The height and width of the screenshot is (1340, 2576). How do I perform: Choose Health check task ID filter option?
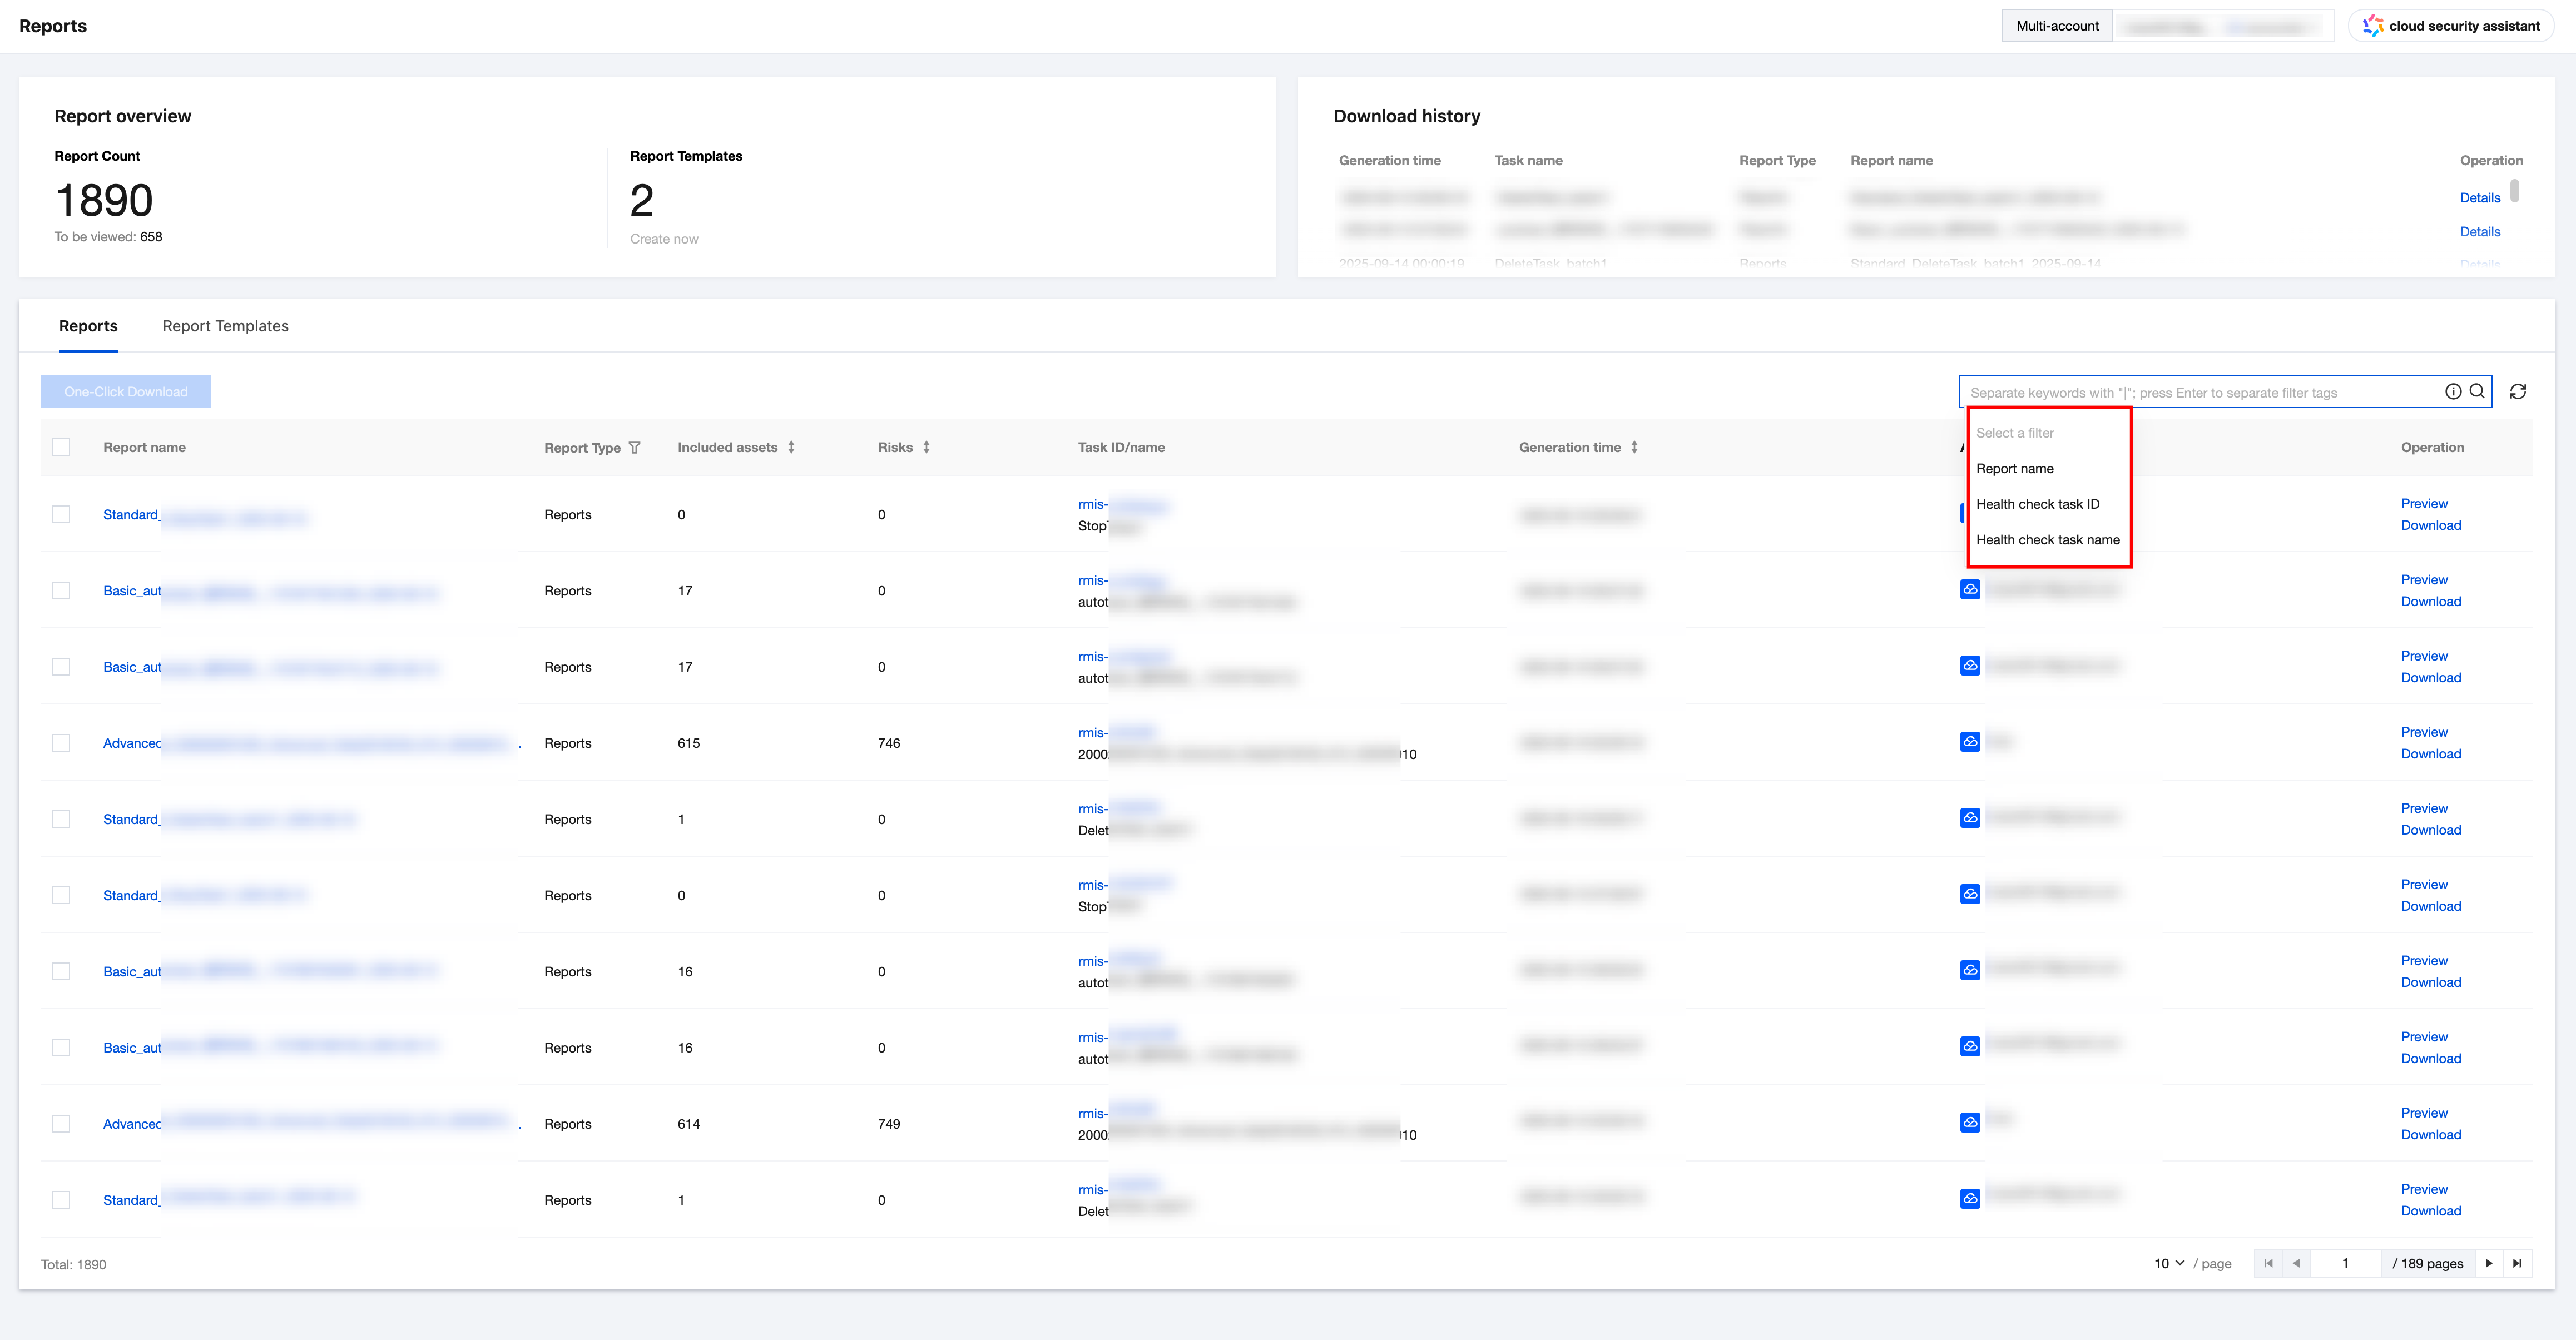(2037, 504)
